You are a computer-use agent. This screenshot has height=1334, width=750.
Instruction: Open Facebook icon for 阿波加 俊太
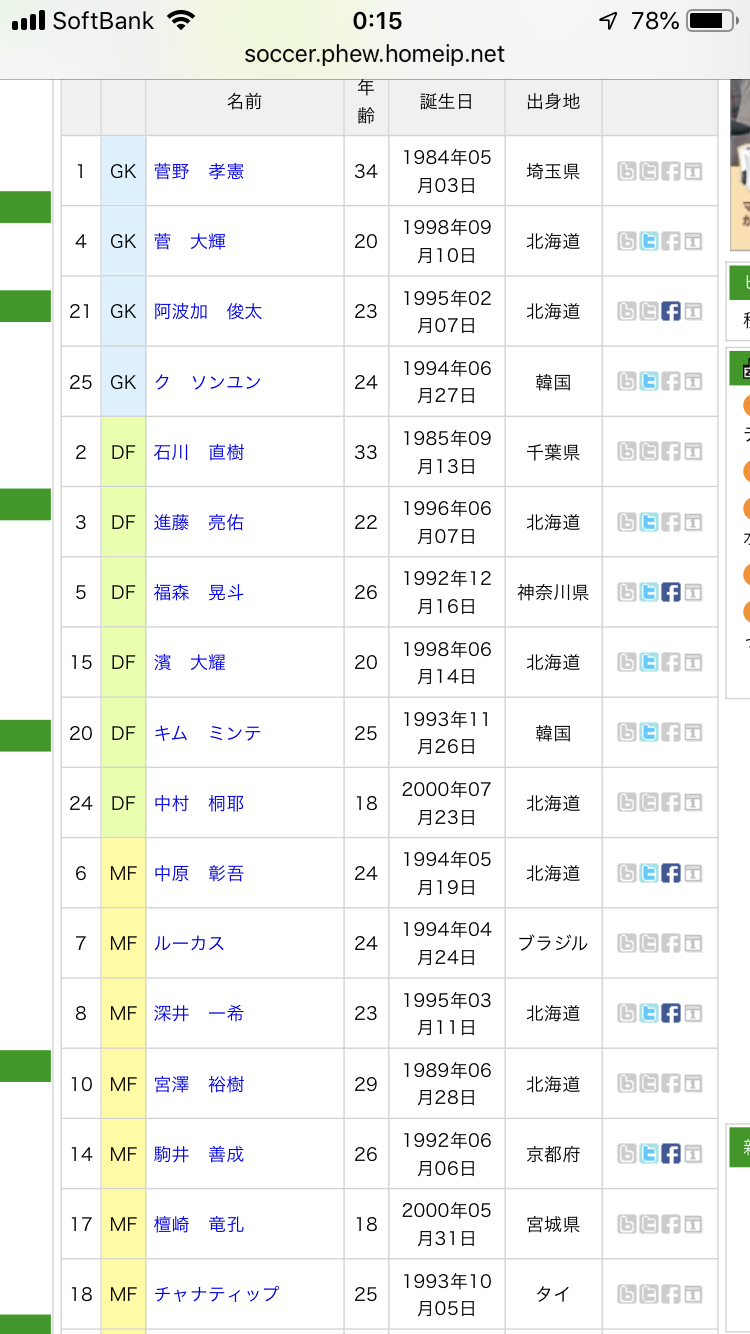pyautogui.click(x=671, y=311)
